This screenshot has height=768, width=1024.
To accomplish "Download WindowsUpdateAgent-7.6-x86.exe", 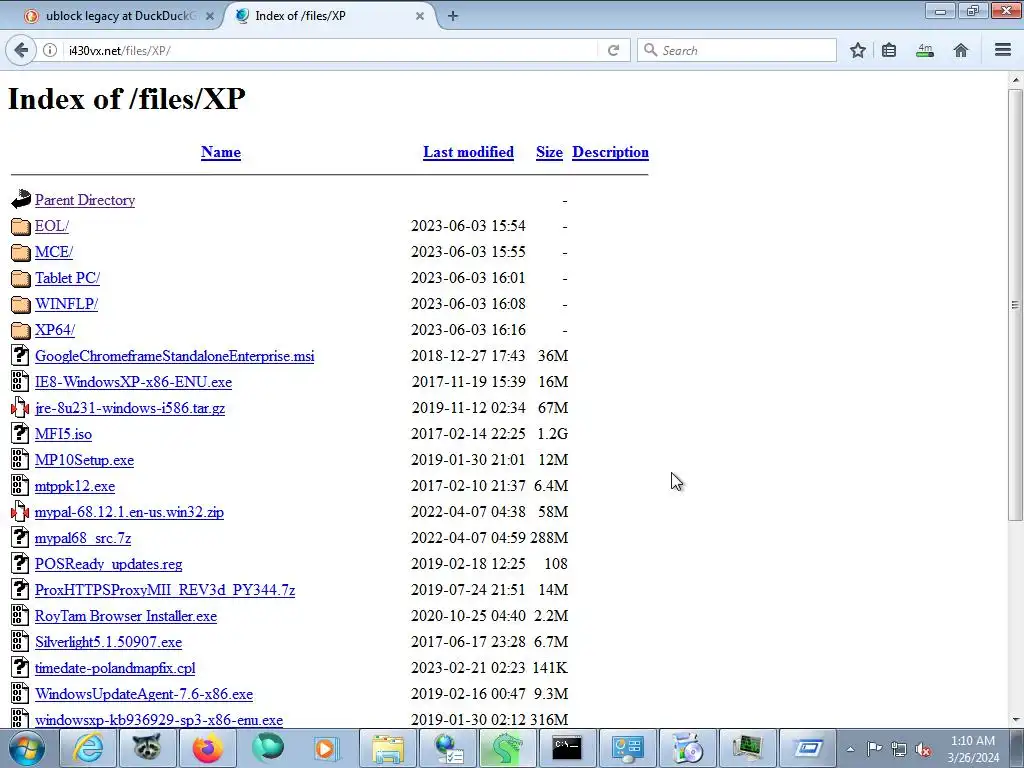I will click(x=144, y=694).
